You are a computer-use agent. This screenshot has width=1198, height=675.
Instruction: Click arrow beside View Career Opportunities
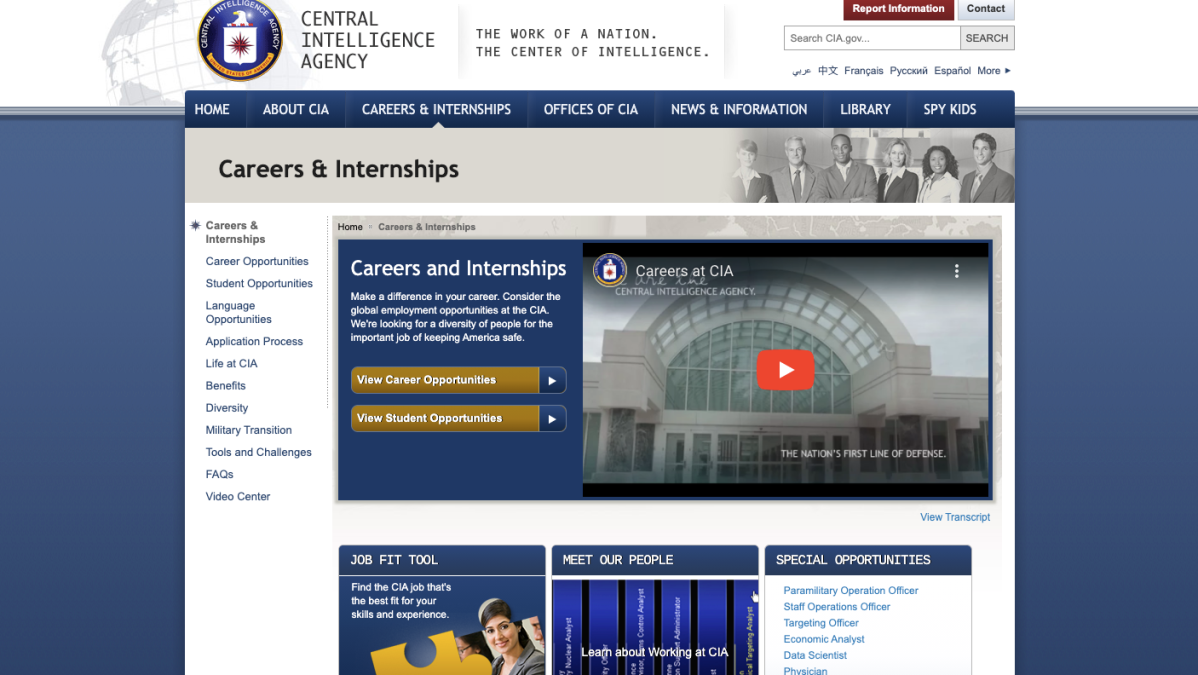click(552, 380)
